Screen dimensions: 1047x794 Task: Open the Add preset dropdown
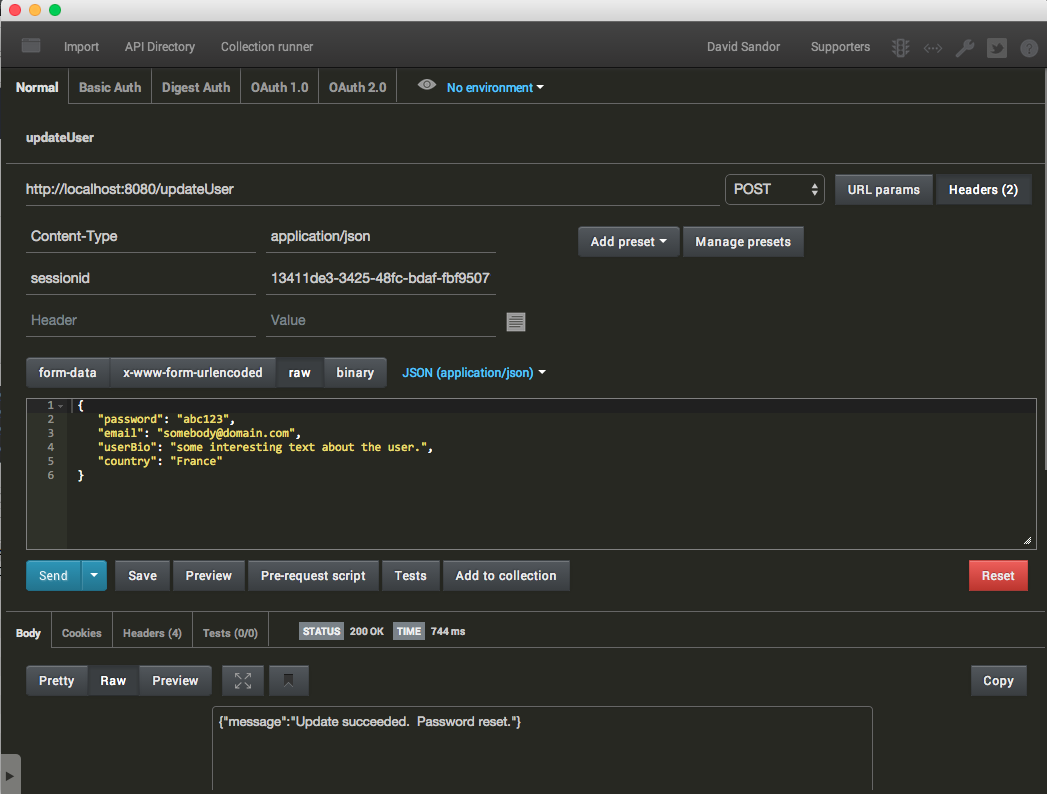click(628, 242)
